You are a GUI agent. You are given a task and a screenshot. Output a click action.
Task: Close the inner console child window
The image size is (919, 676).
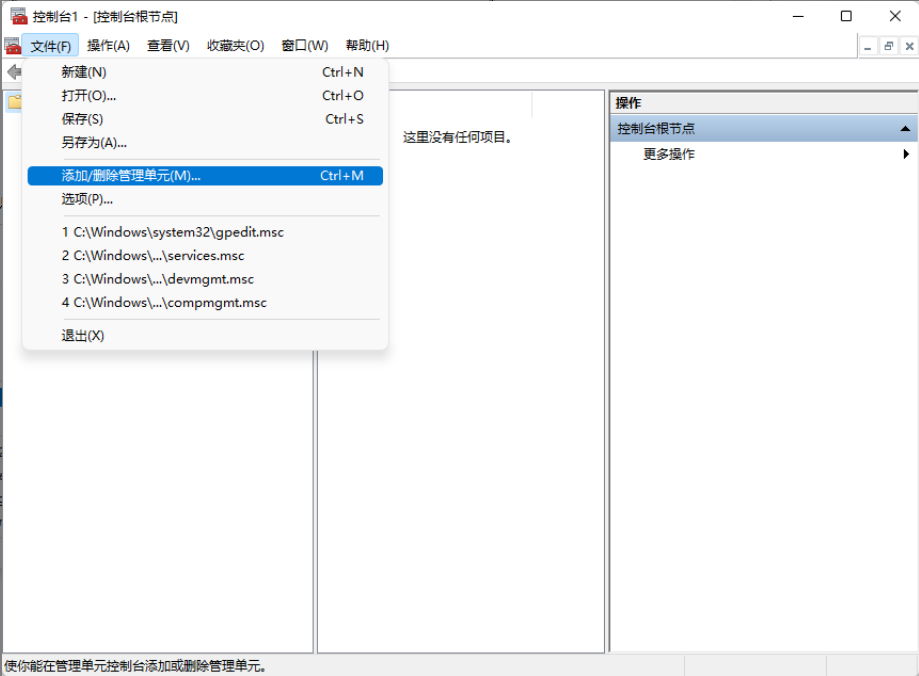click(909, 46)
